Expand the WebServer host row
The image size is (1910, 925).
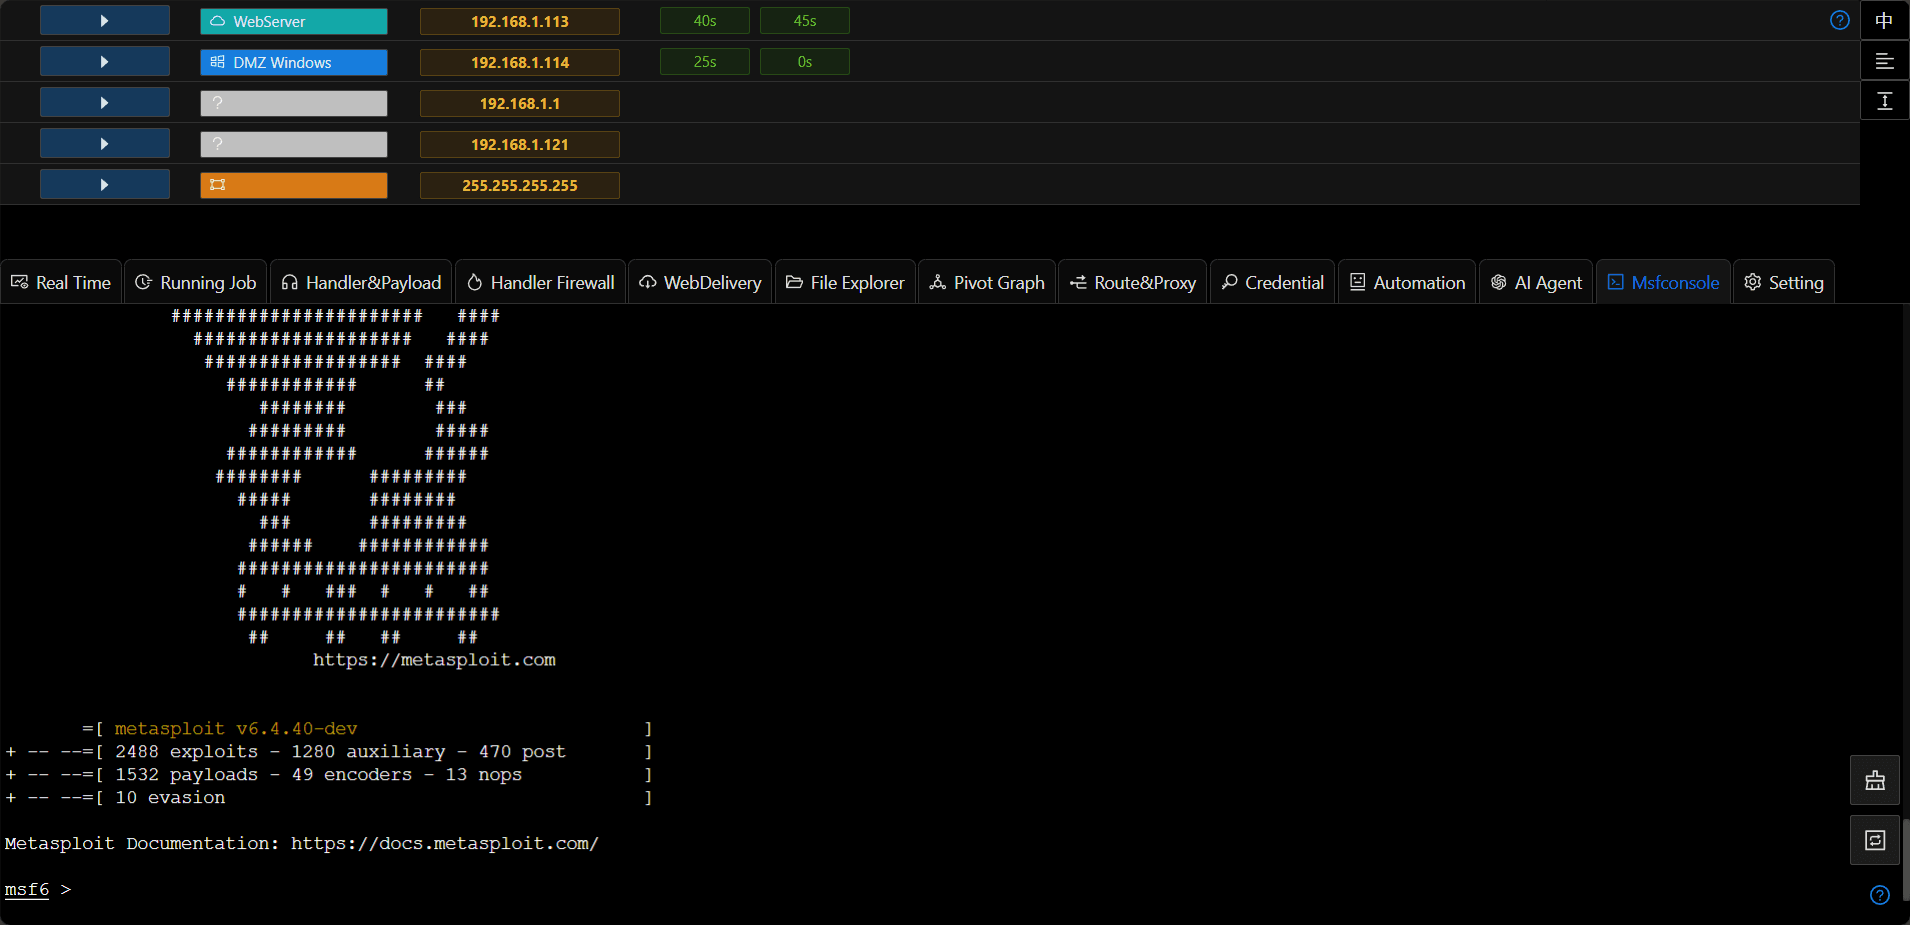point(105,20)
